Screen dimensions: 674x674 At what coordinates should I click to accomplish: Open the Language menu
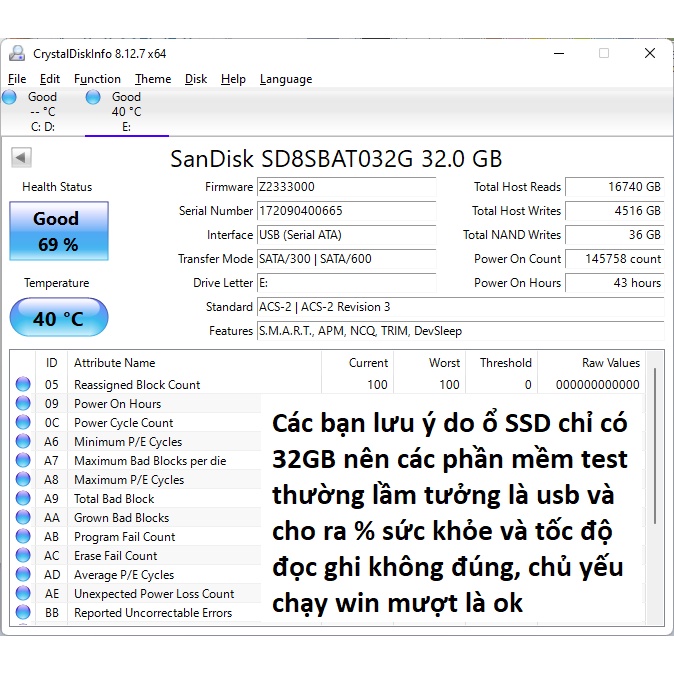[286, 79]
